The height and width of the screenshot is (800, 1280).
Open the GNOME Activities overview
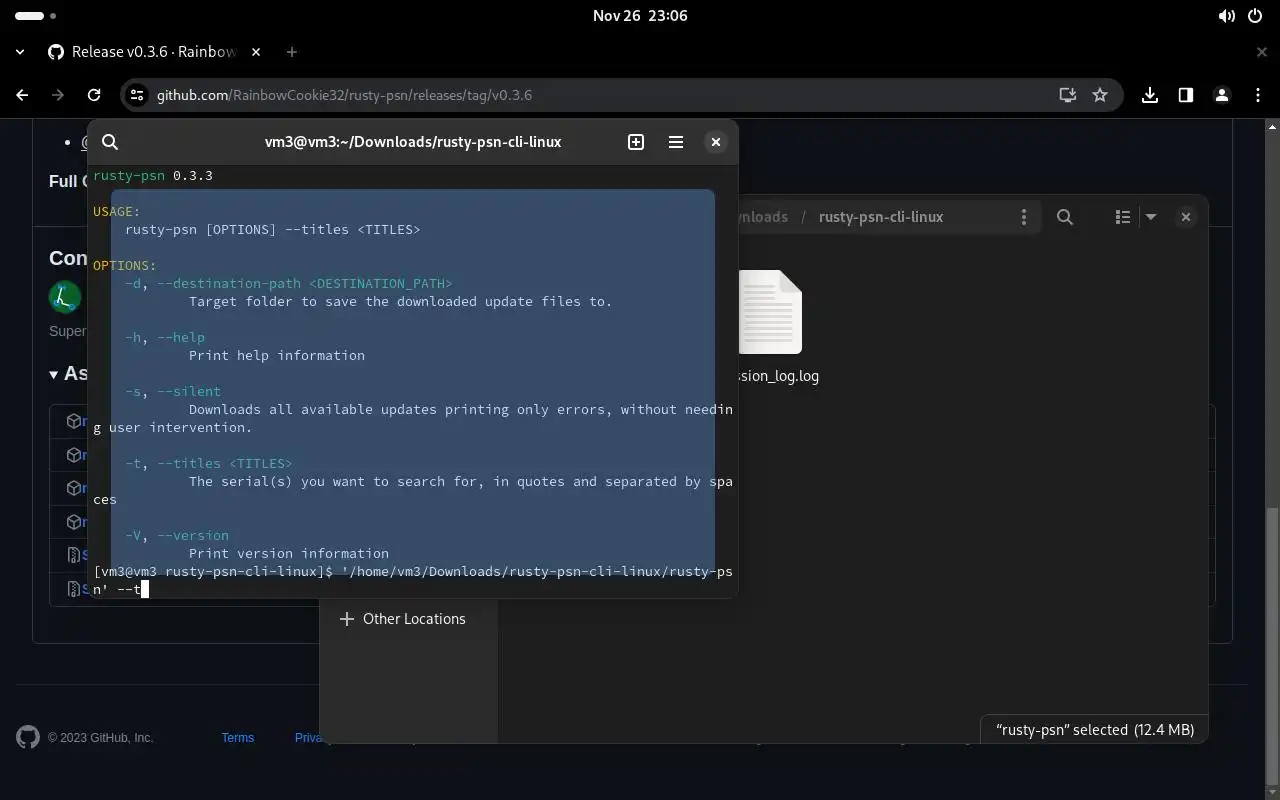[36, 16]
